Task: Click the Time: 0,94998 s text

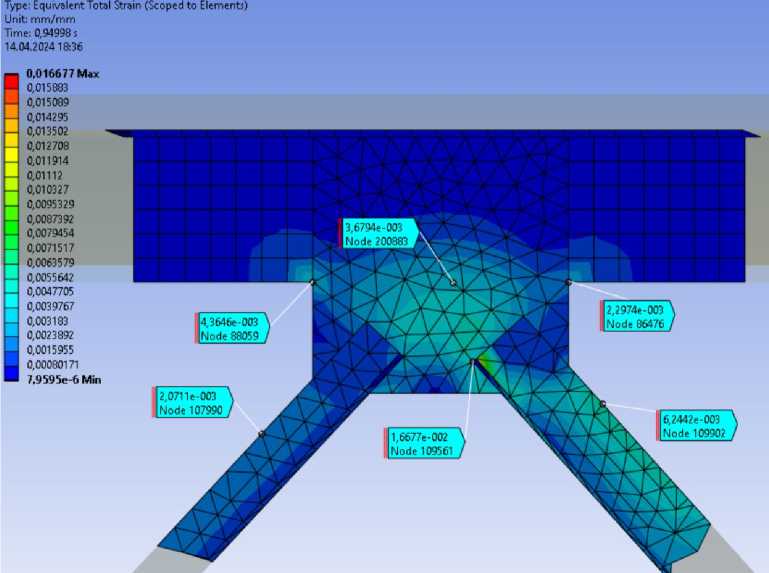Action: (41, 33)
